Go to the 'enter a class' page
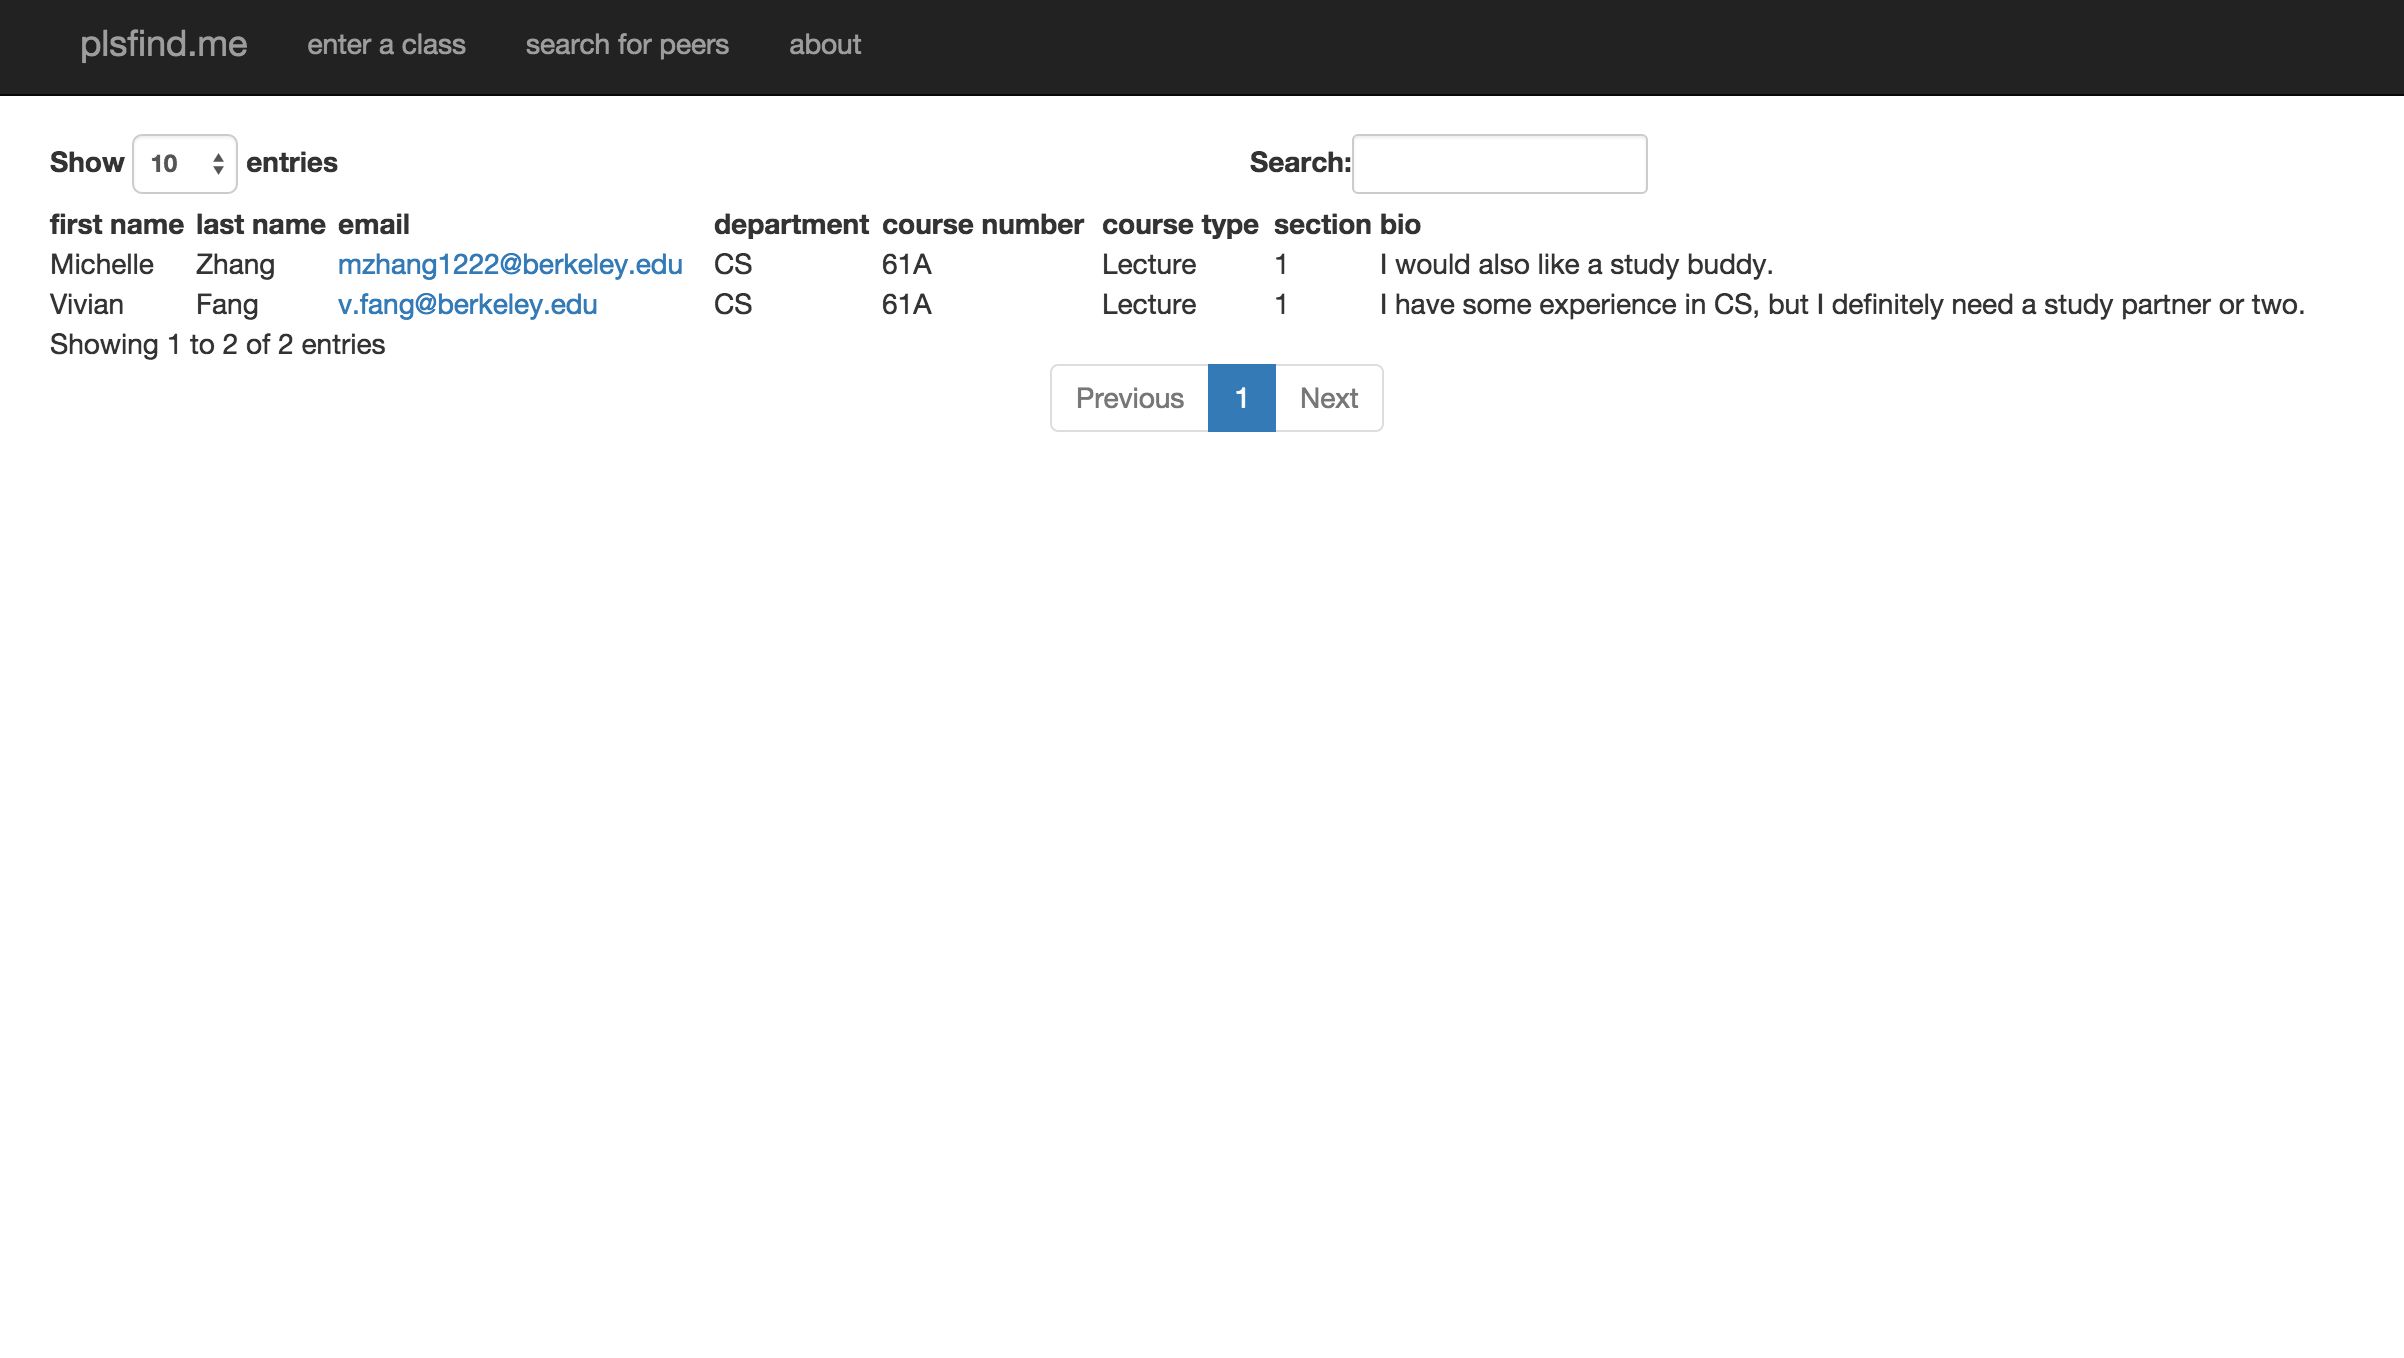2404x1358 pixels. click(x=386, y=45)
